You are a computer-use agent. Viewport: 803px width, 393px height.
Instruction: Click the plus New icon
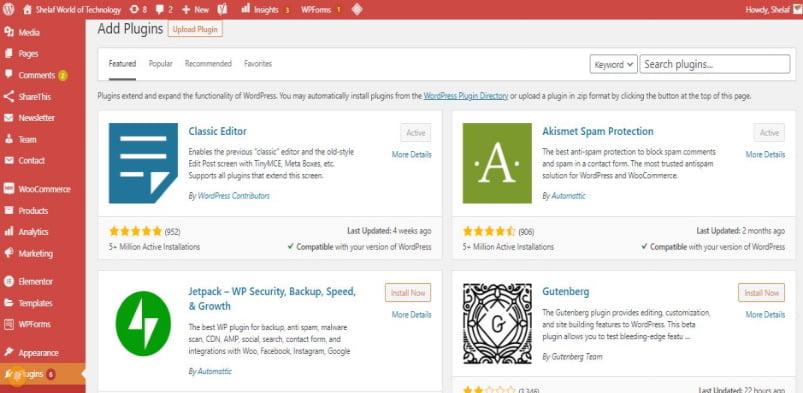pyautogui.click(x=186, y=9)
